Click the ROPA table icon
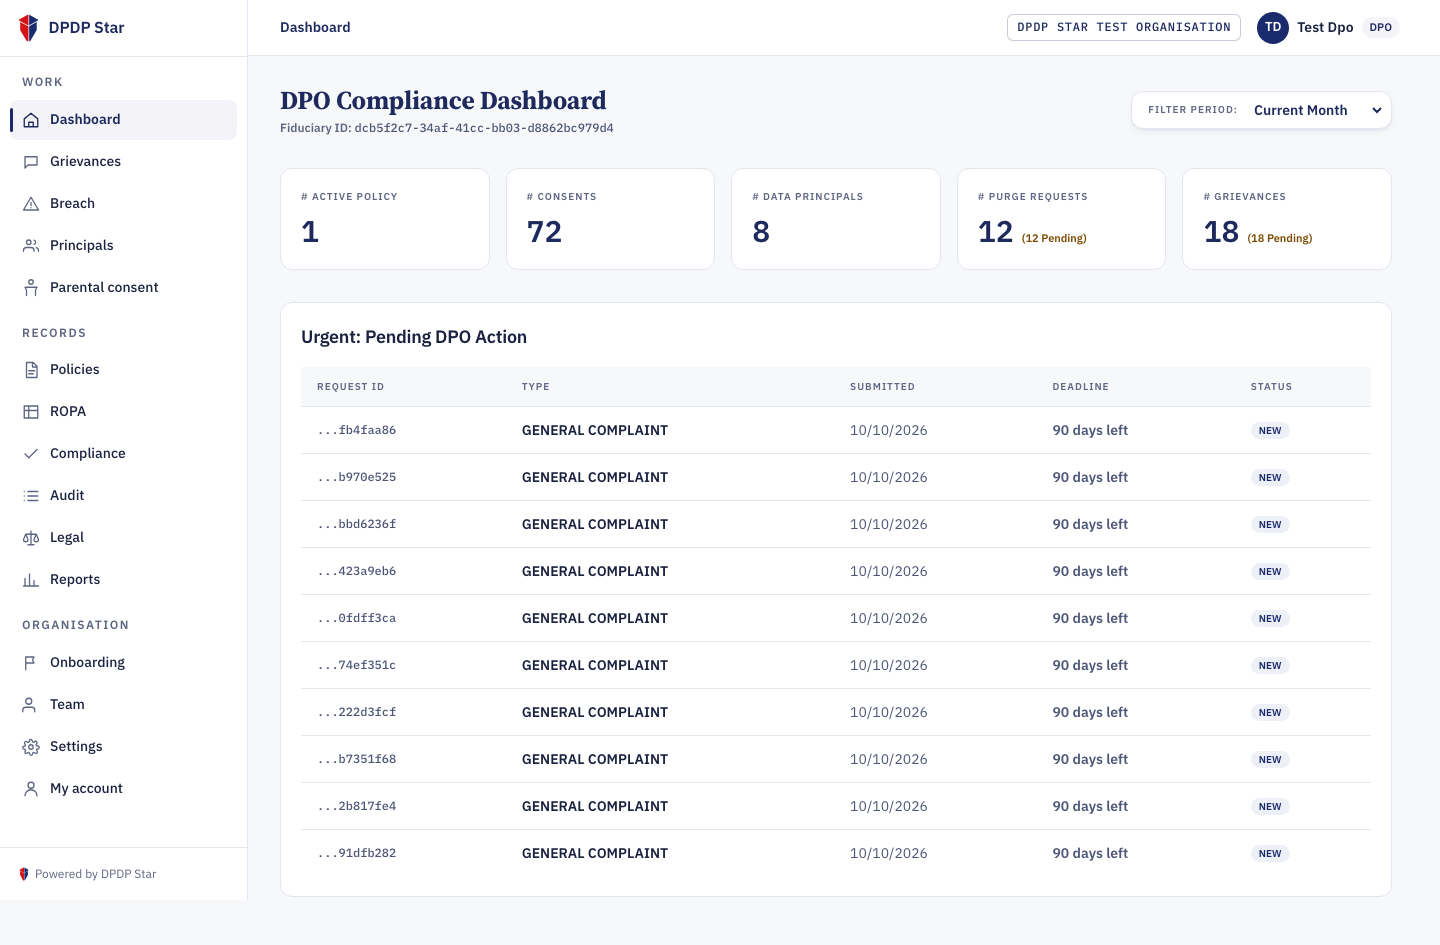The height and width of the screenshot is (945, 1440). (x=31, y=412)
